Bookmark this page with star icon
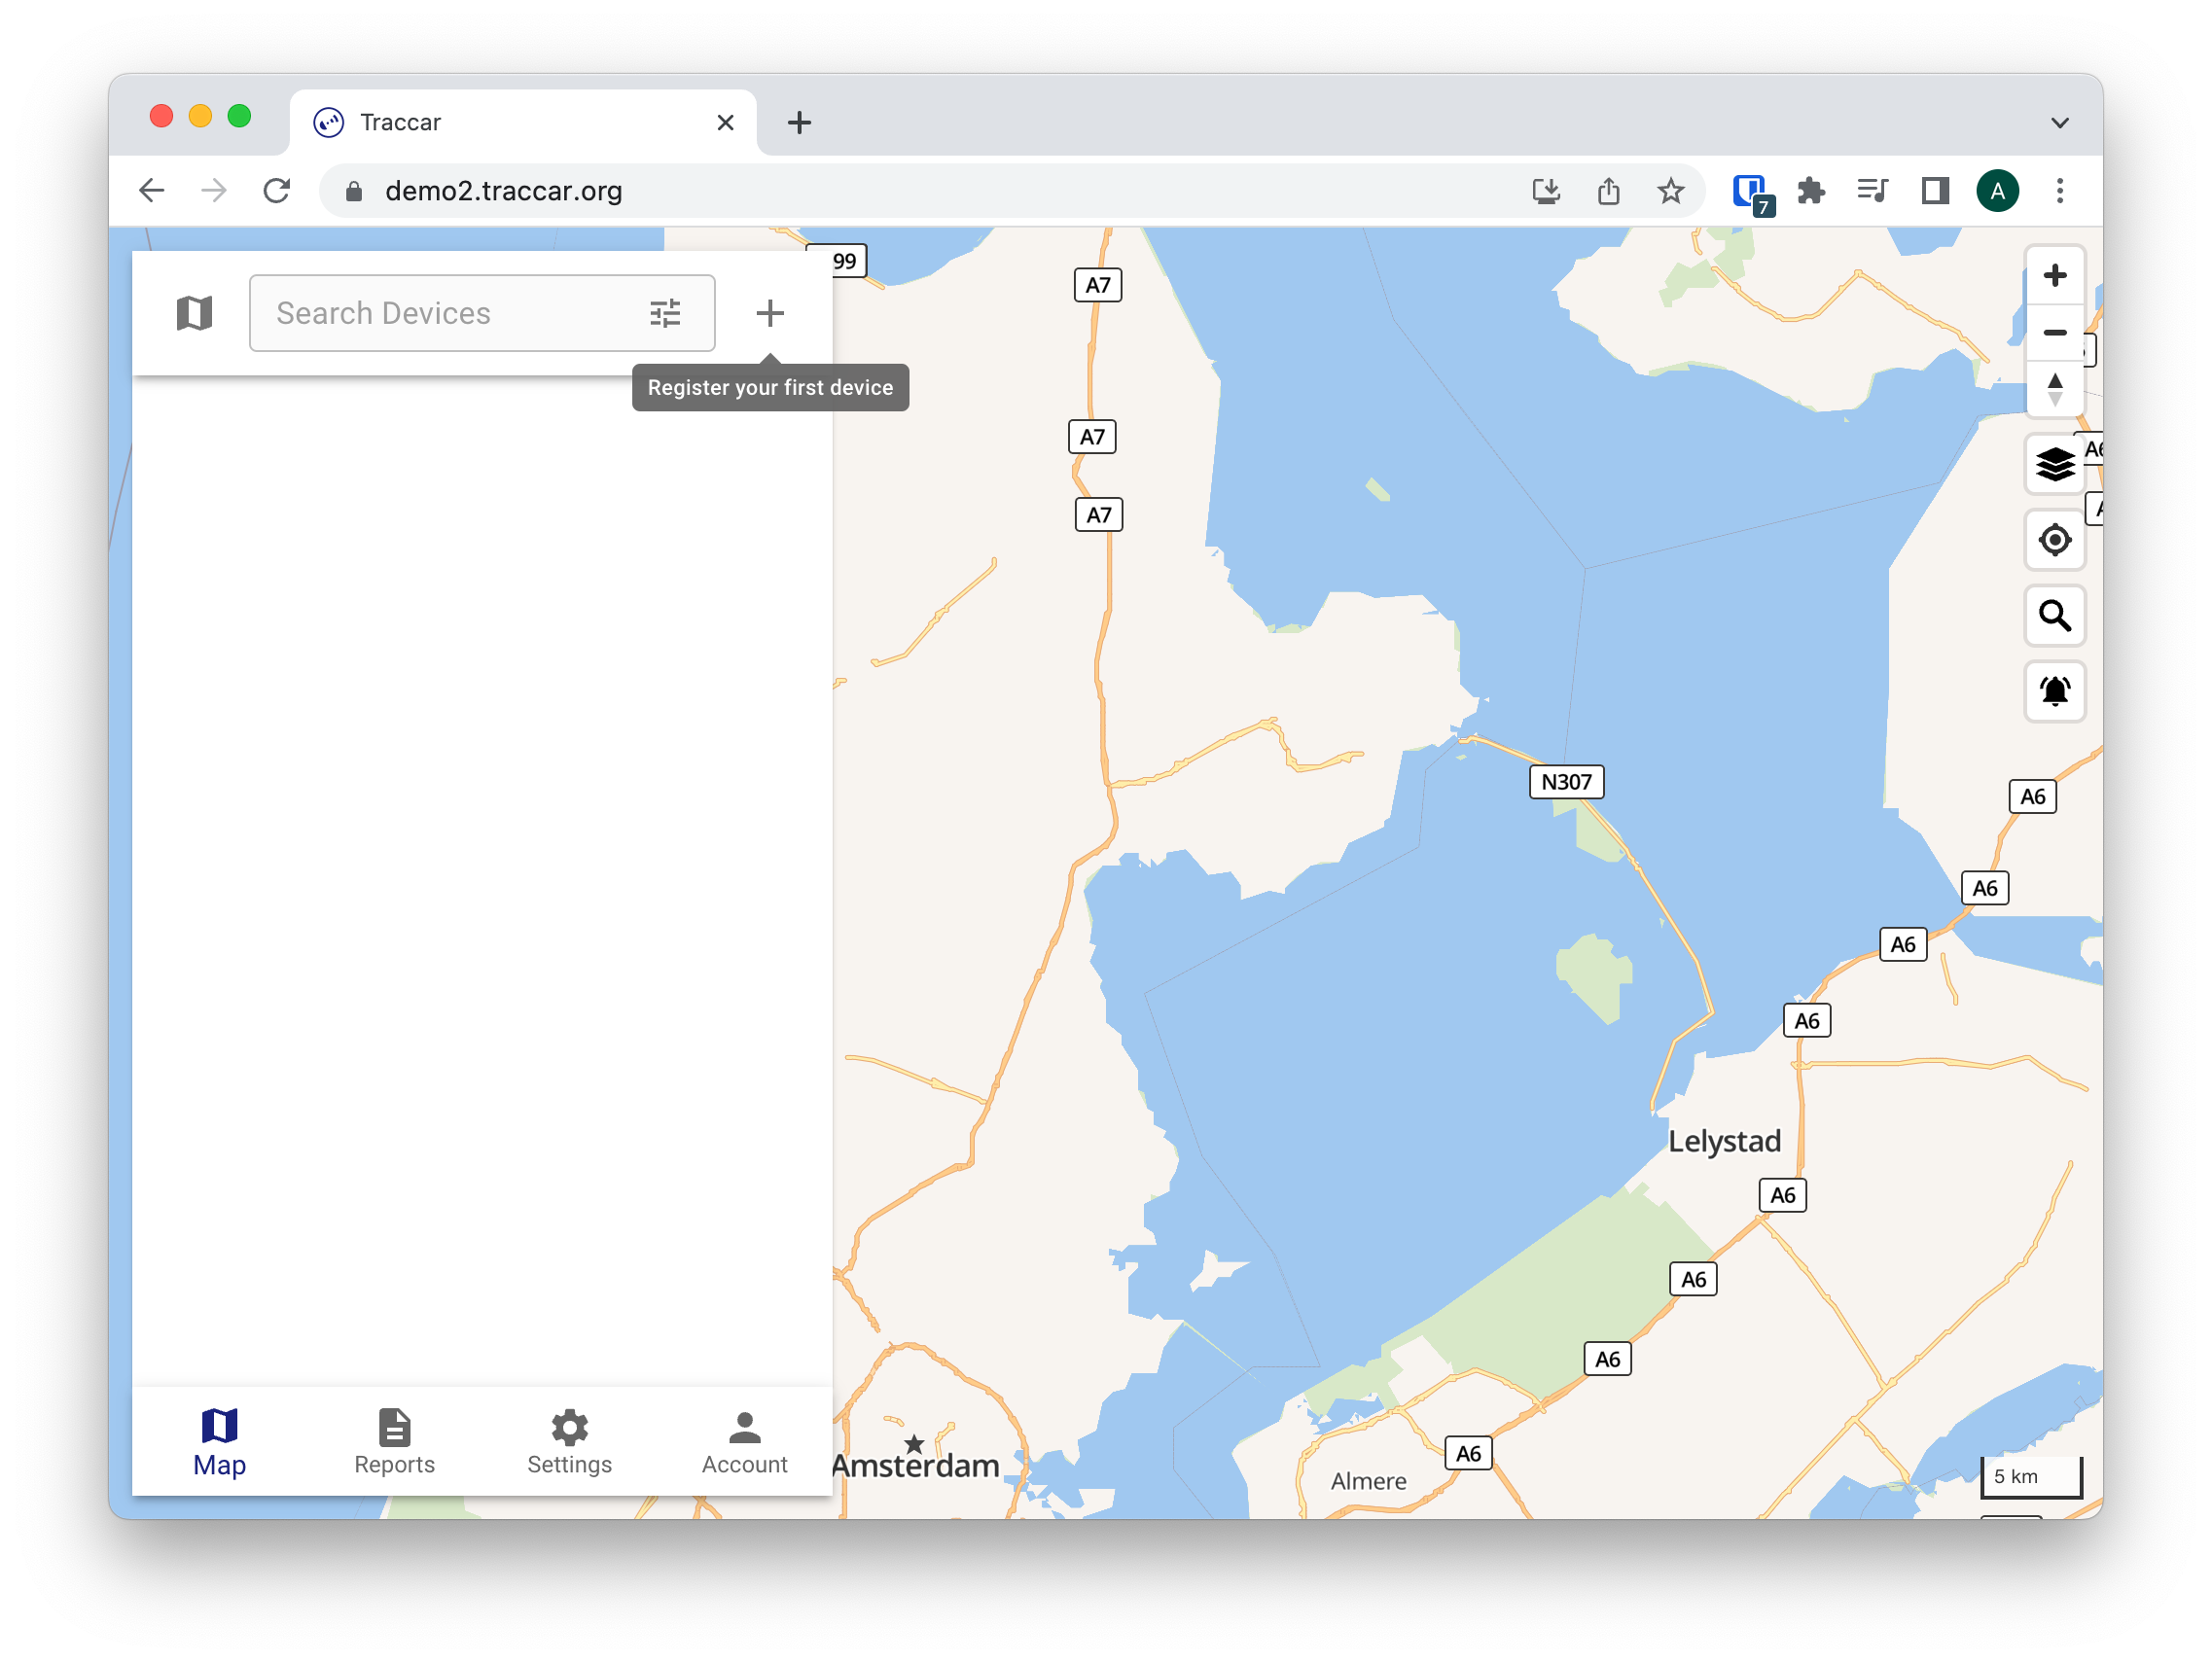The width and height of the screenshot is (2212, 1663). pyautogui.click(x=1670, y=190)
